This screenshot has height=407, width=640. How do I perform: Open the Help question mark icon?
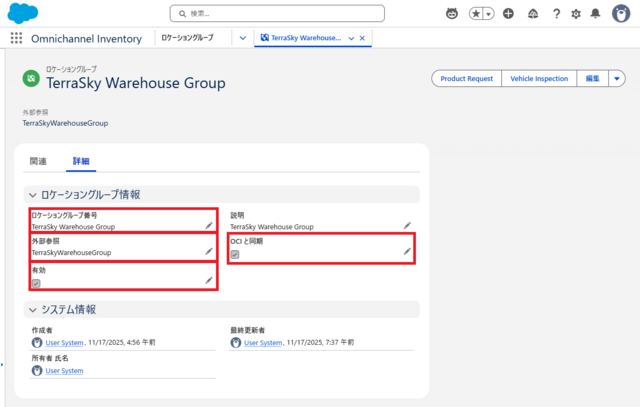tap(556, 13)
